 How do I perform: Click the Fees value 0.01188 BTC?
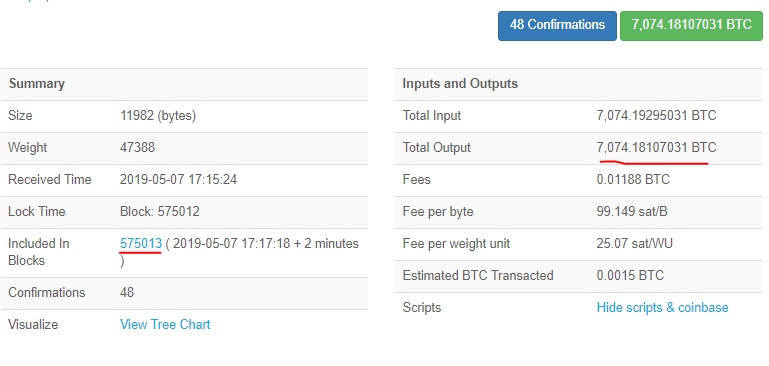pyautogui.click(x=633, y=180)
